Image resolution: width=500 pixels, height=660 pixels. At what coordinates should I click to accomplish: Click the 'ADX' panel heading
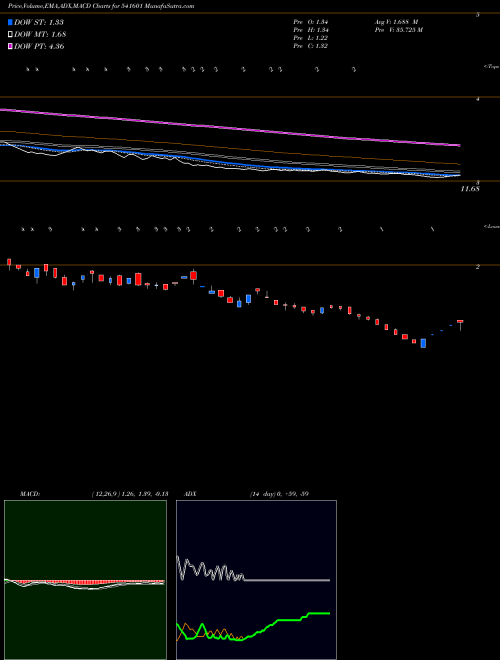(x=191, y=494)
